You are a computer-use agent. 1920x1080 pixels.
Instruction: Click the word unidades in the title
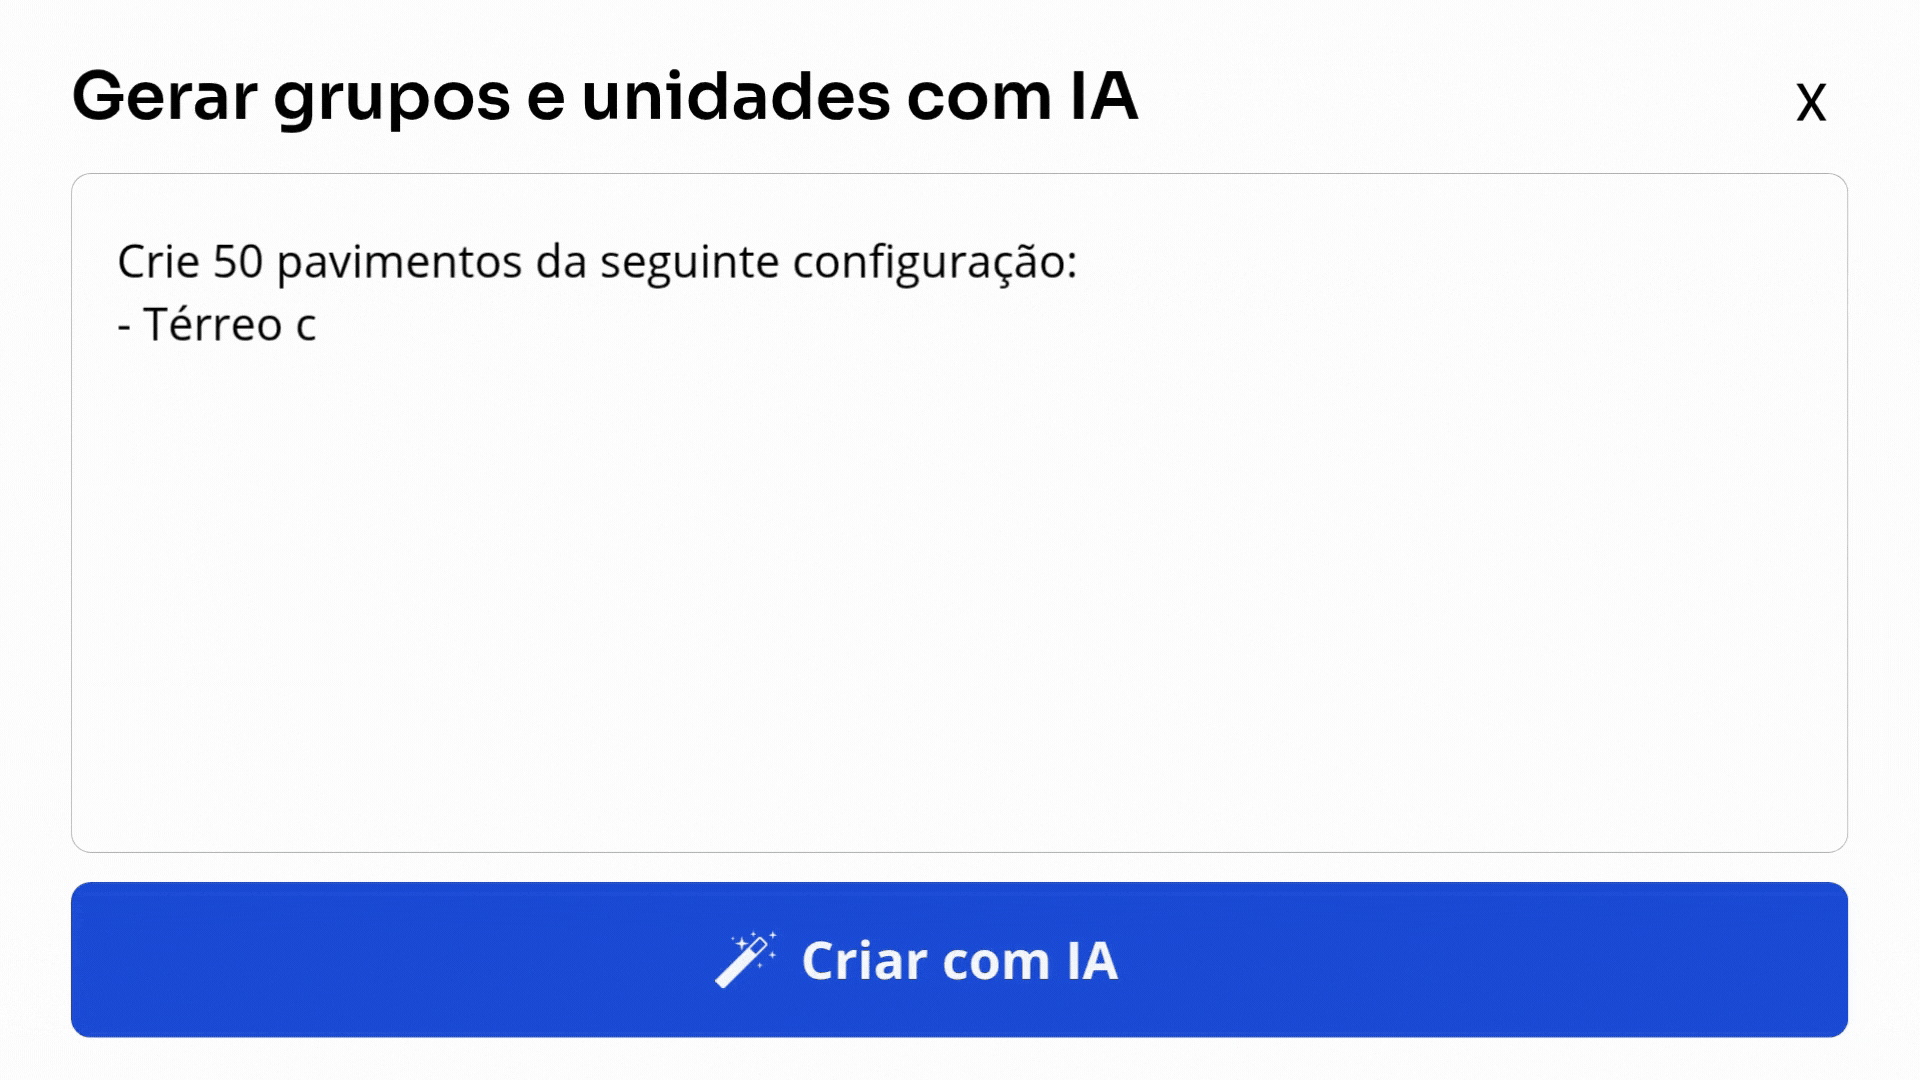pos(735,97)
